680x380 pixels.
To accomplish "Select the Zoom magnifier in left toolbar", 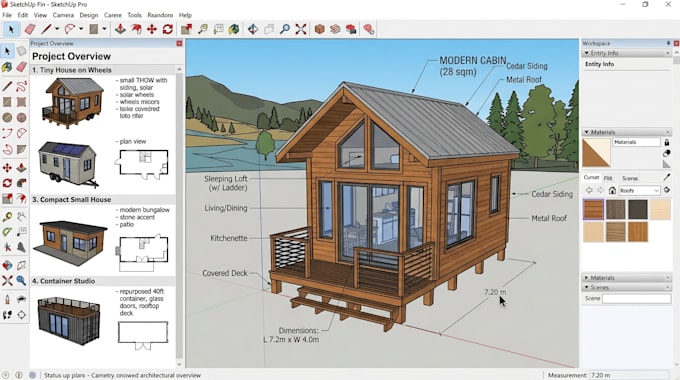I will coord(21,280).
